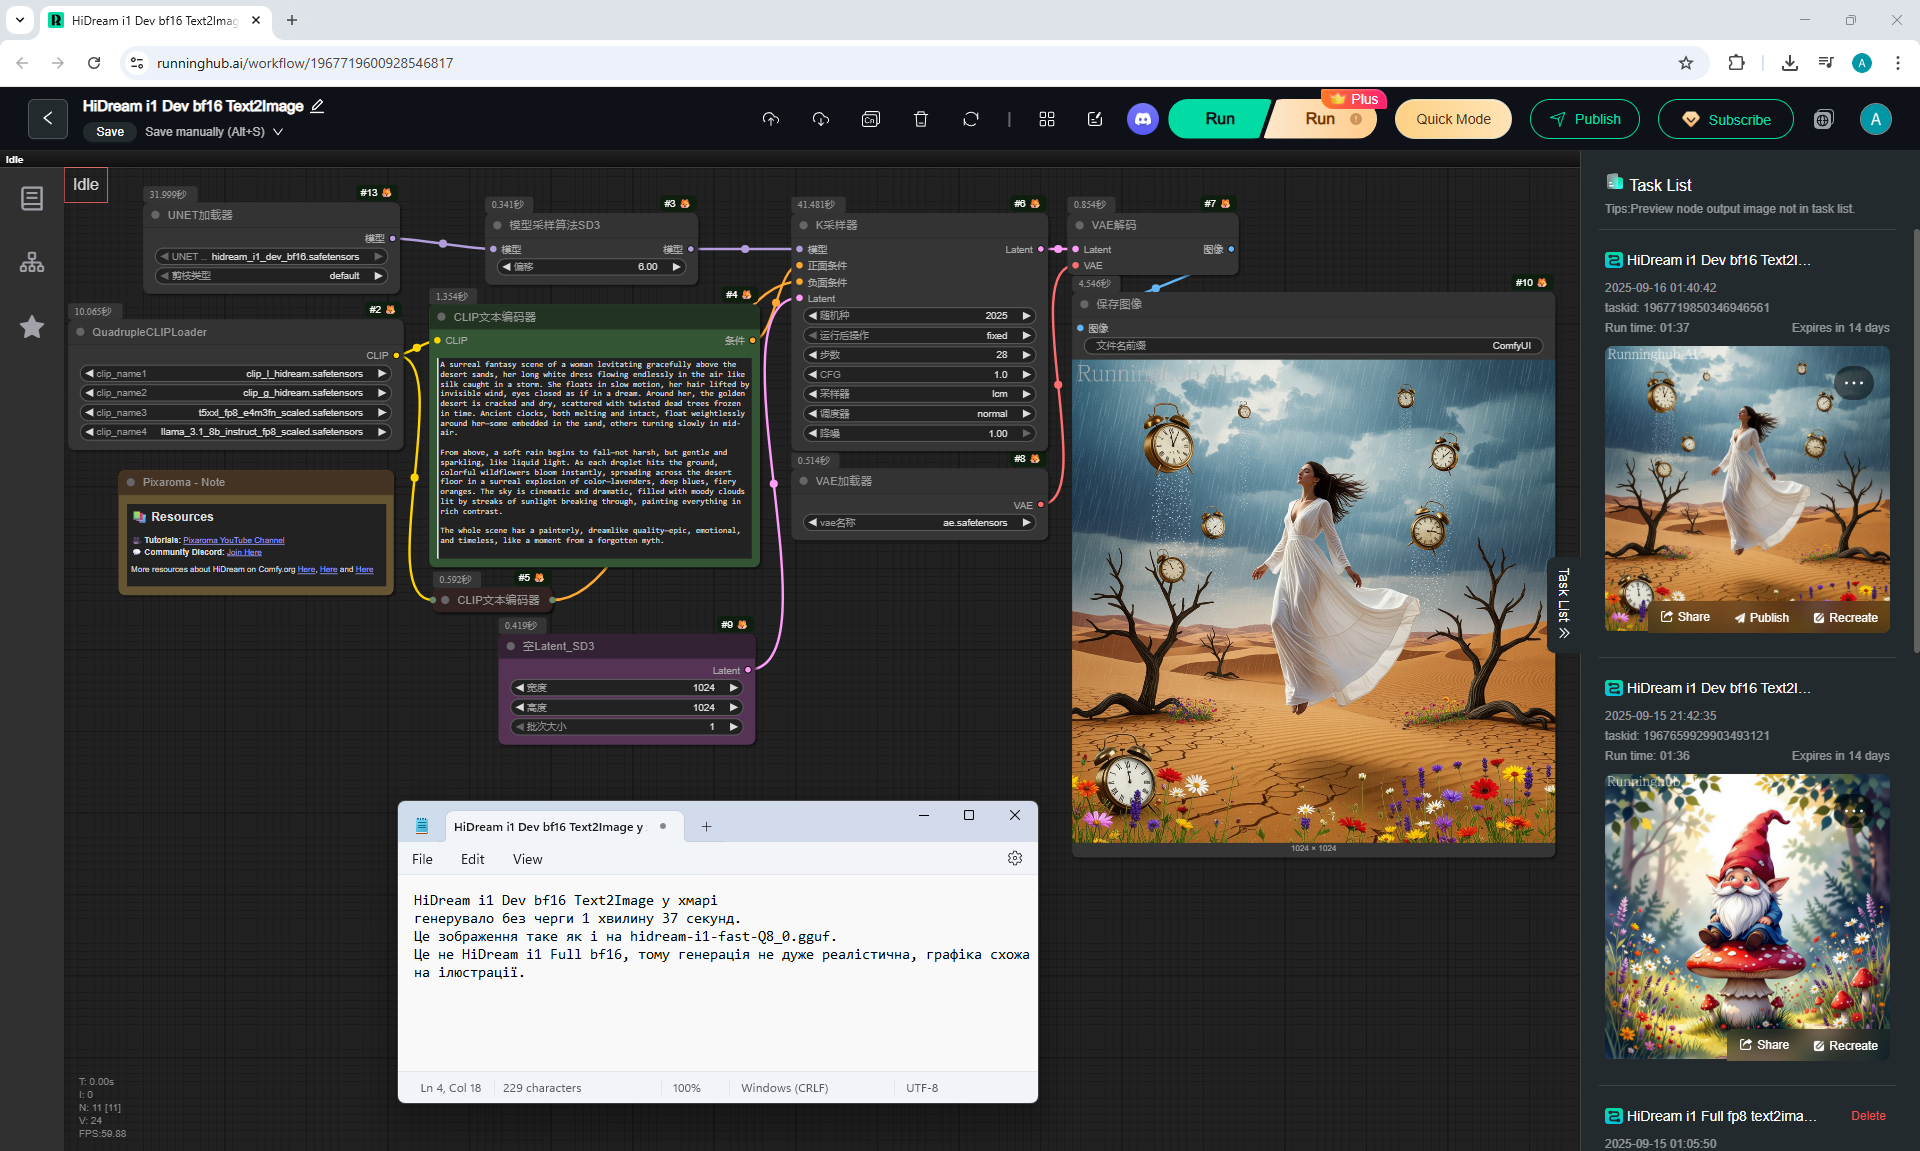This screenshot has width=1920, height=1151.
Task: Expand the Save manually dropdown chevron
Action: coord(278,132)
